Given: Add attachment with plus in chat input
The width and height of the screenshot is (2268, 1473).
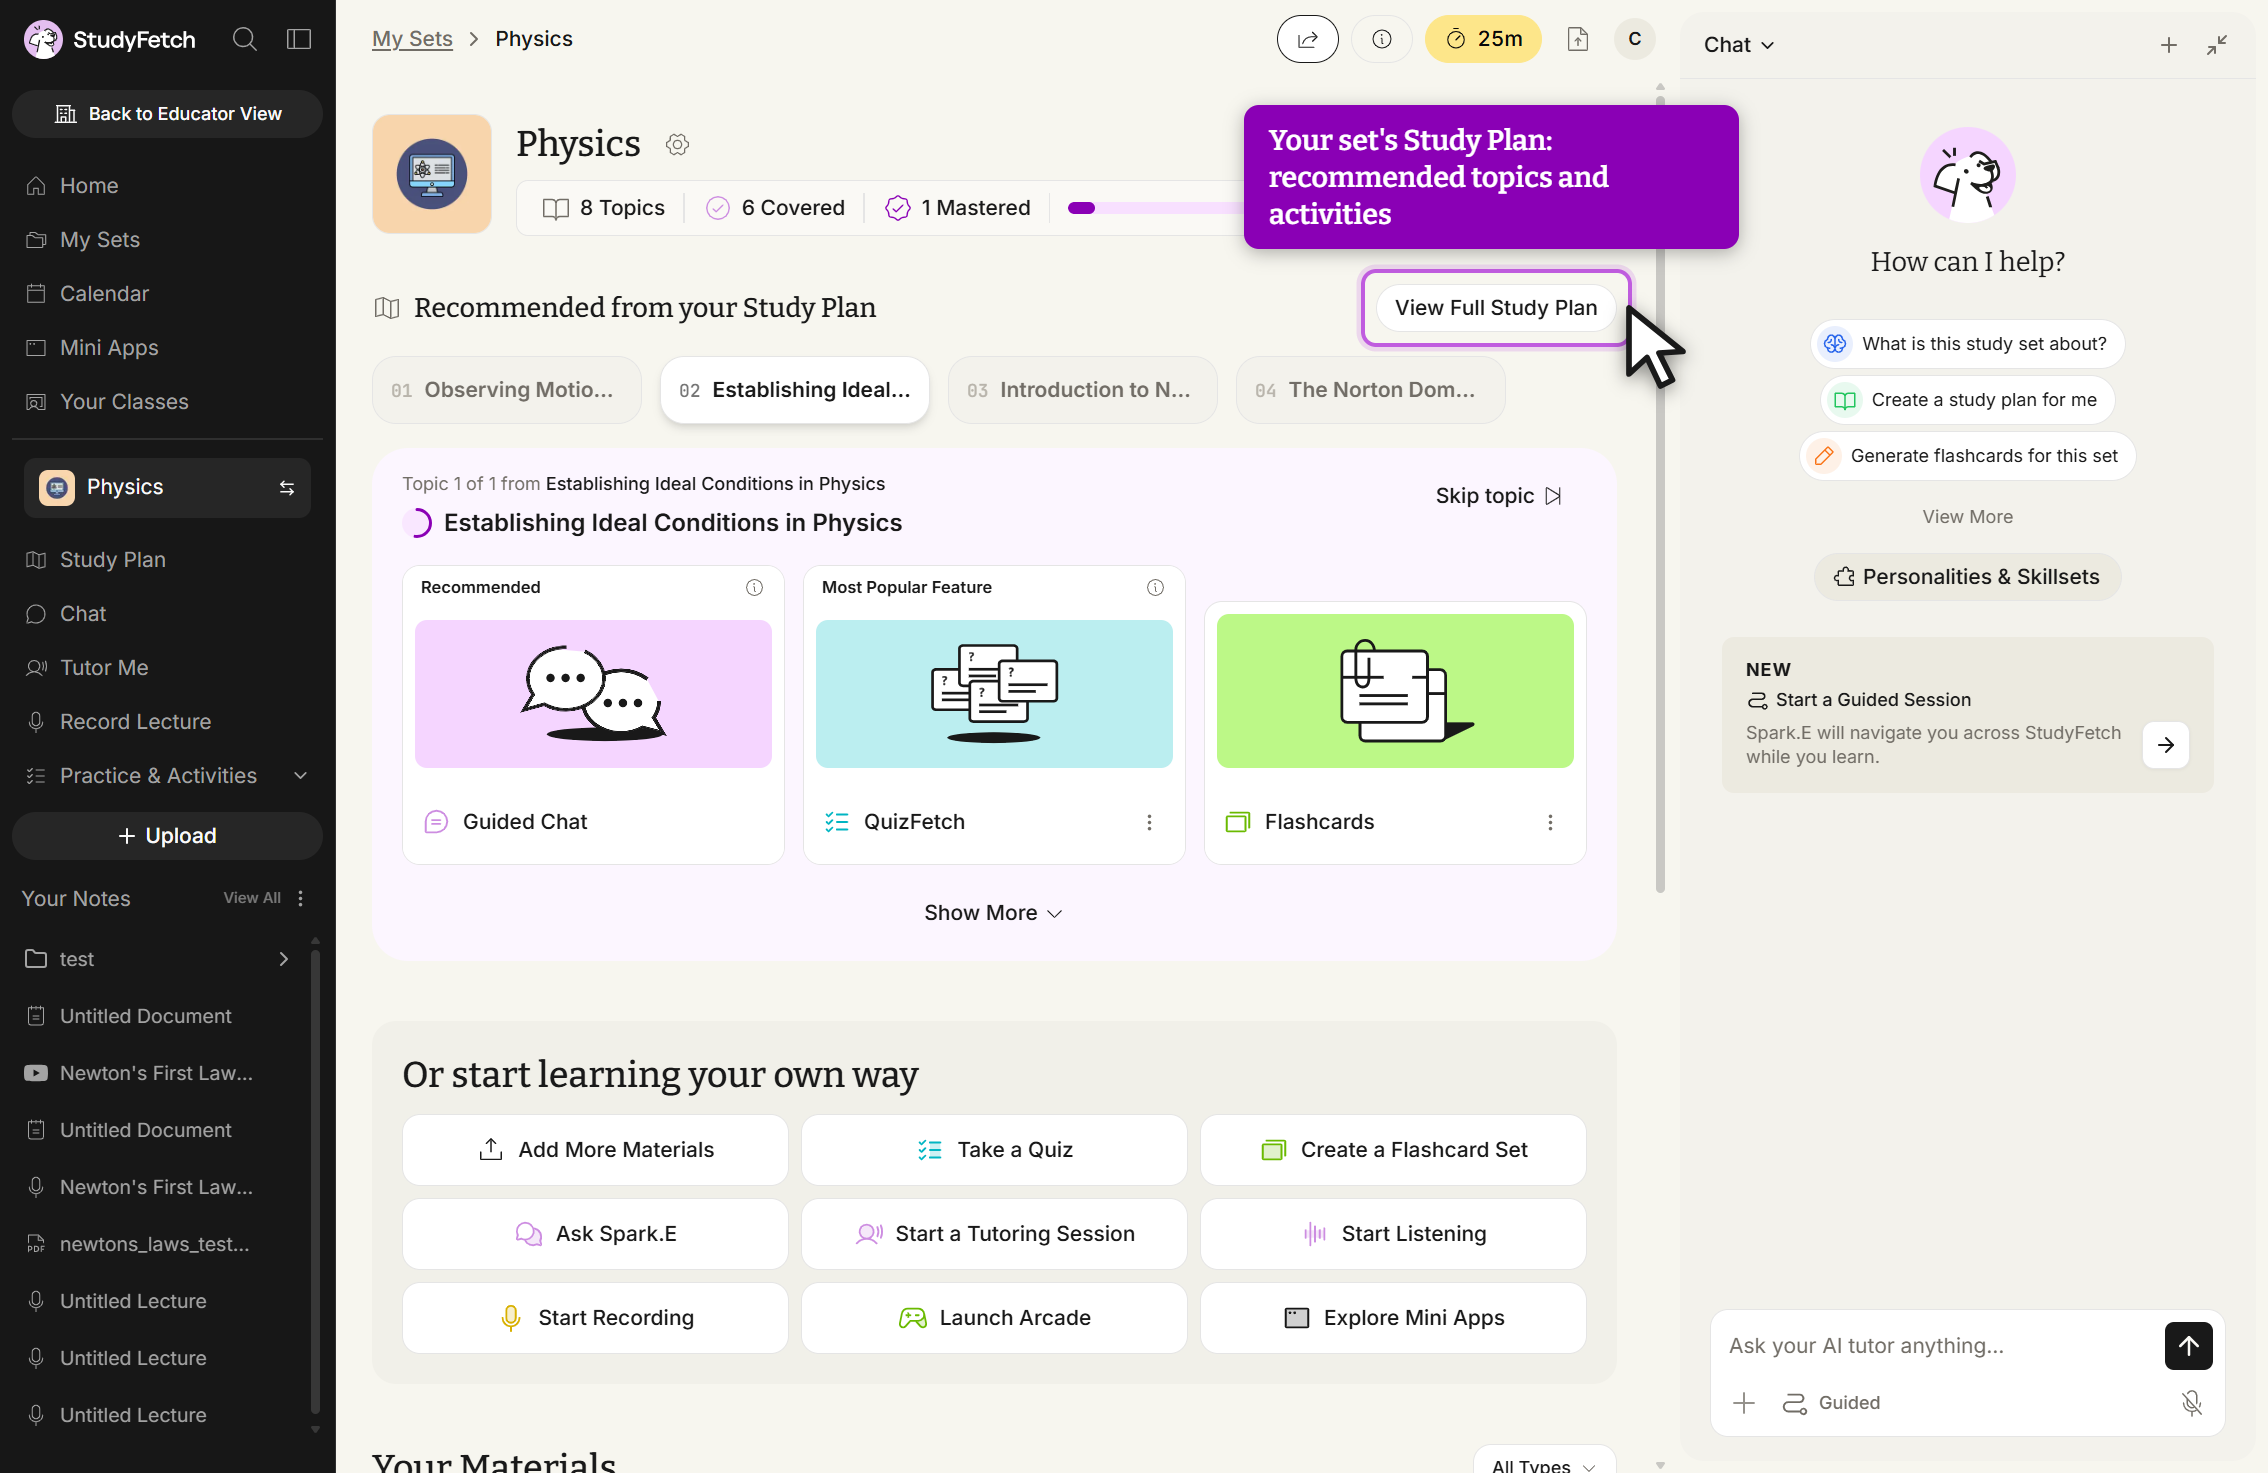Looking at the screenshot, I should click(x=1744, y=1403).
